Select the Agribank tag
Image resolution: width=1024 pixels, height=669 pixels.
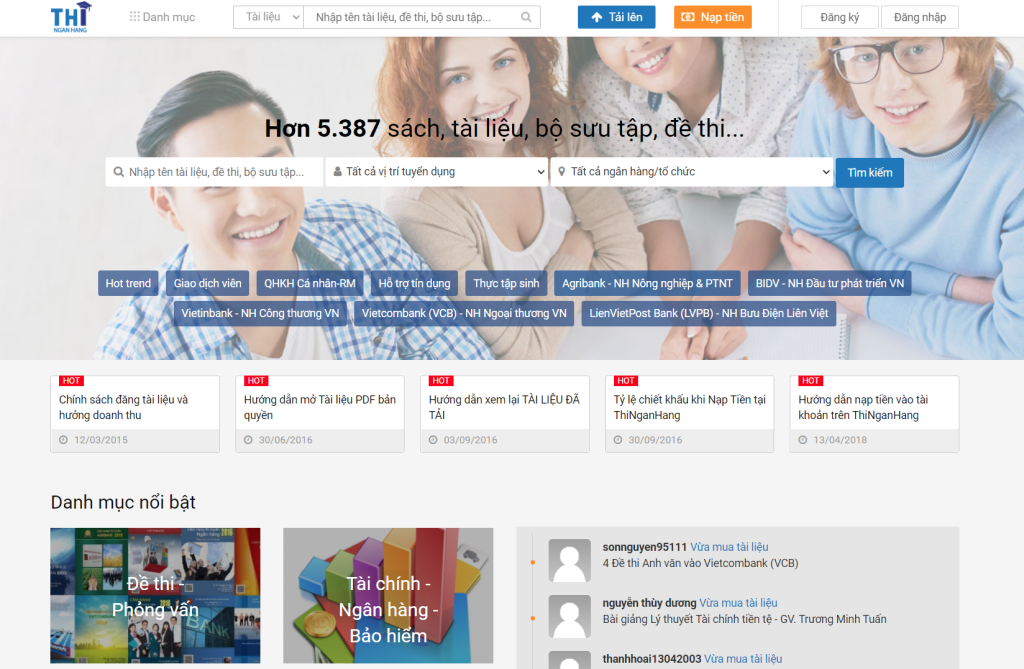pyautogui.click(x=647, y=283)
